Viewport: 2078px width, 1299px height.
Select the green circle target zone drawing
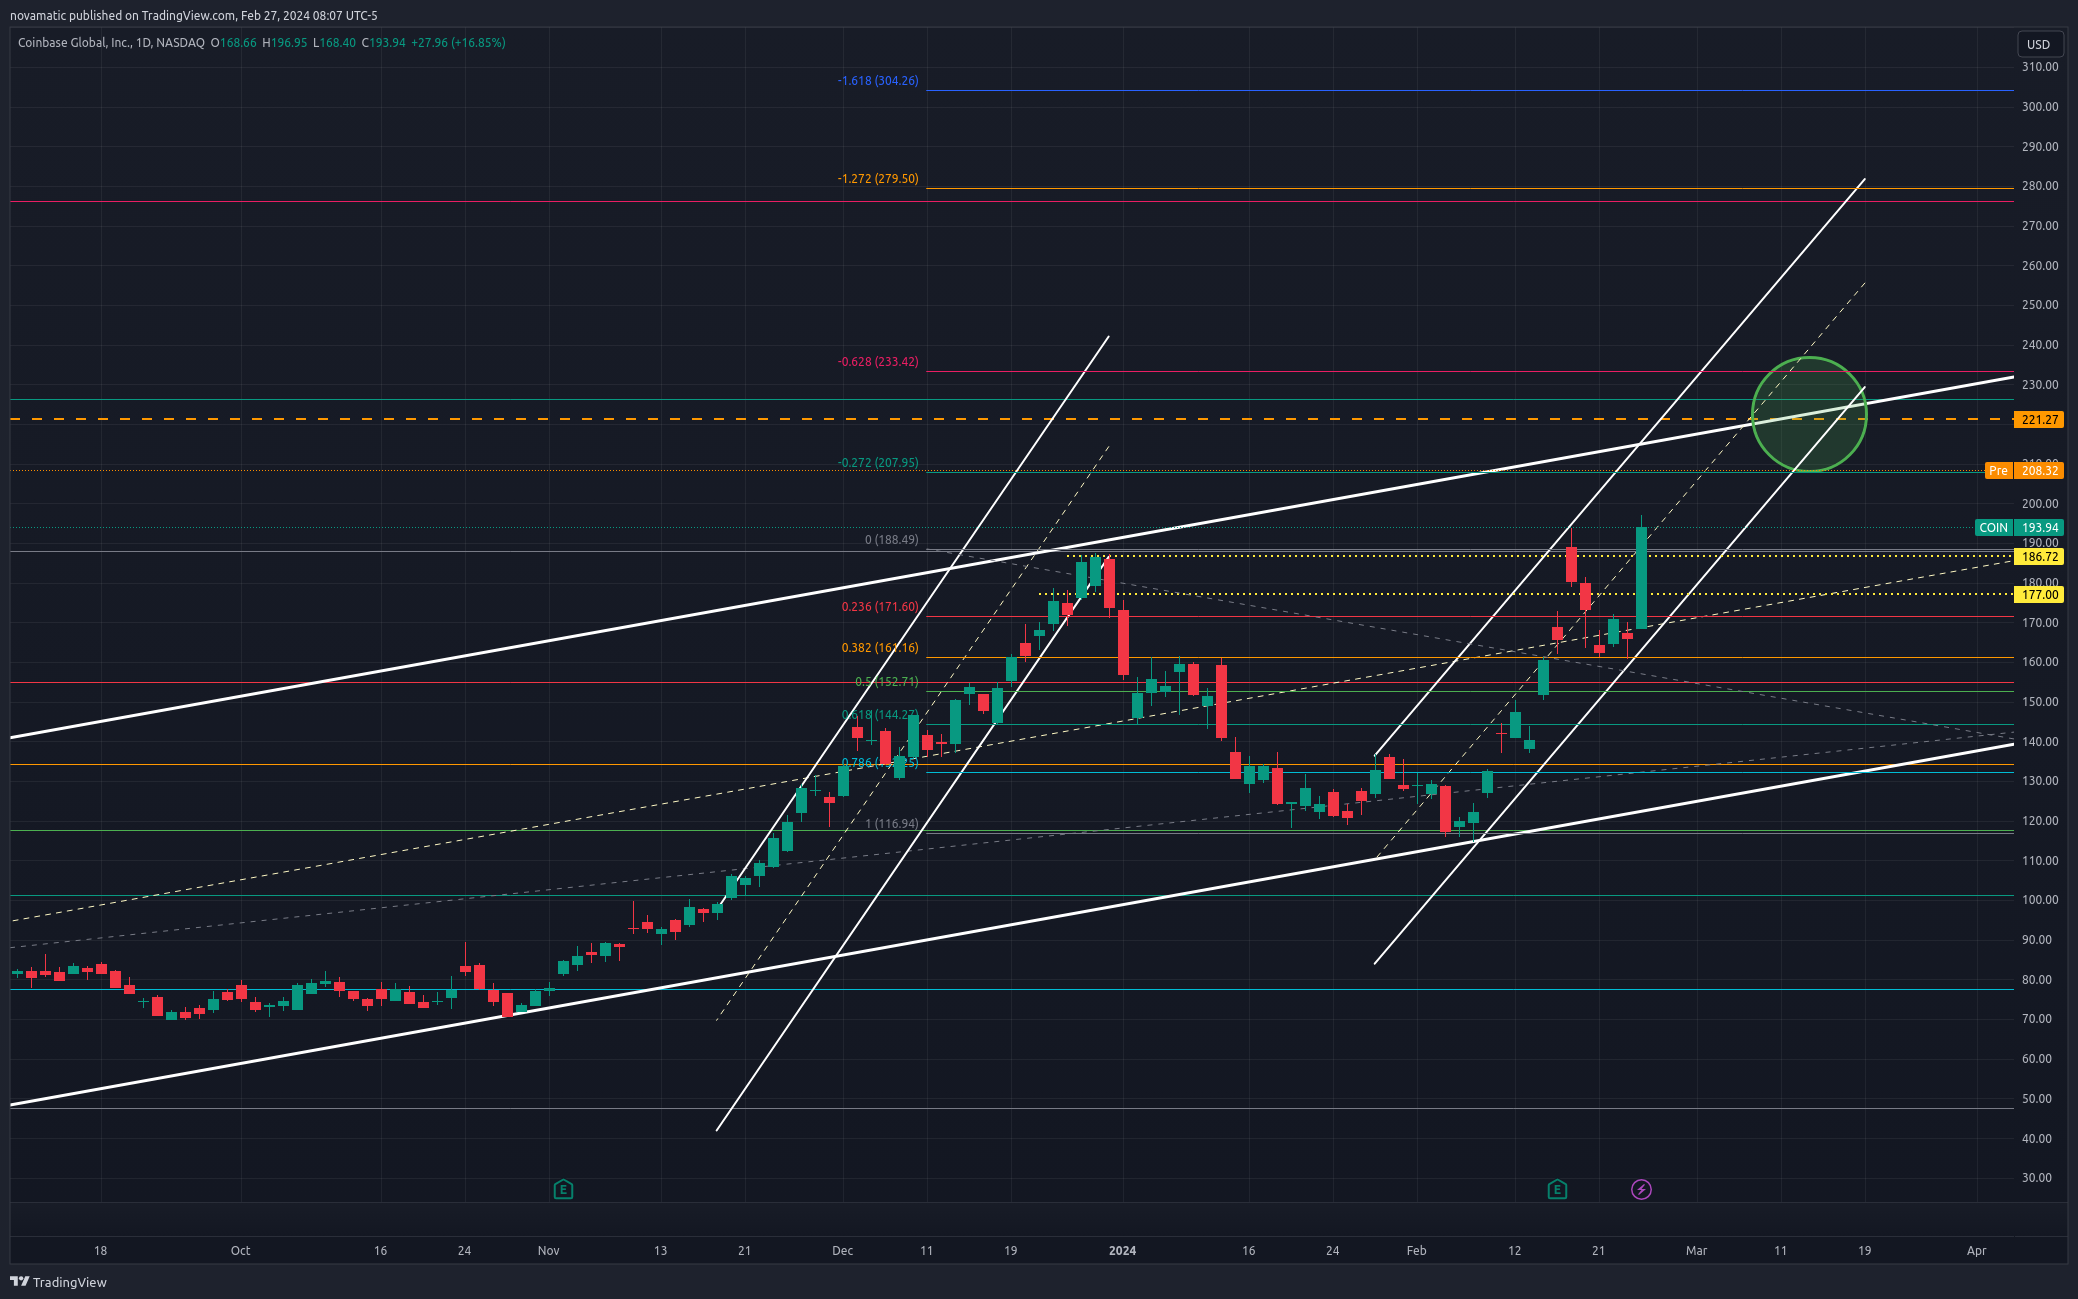[x=1809, y=414]
